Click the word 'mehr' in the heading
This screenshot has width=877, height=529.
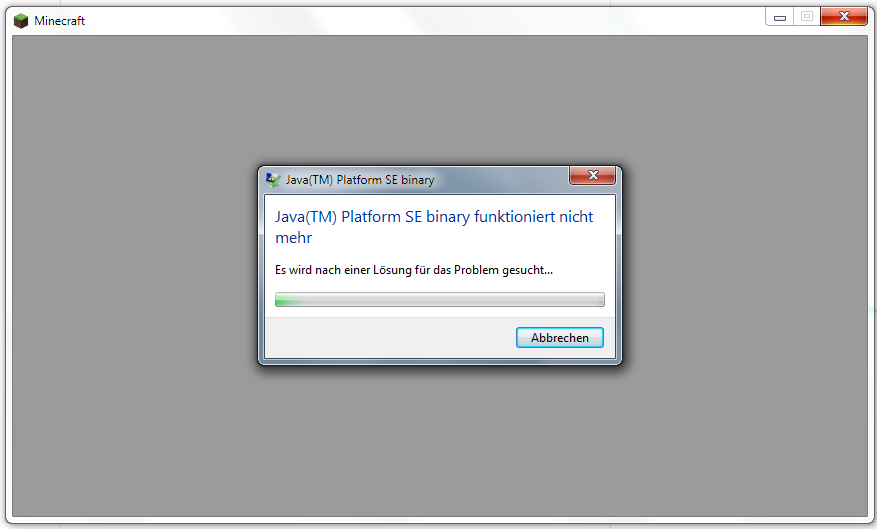click(294, 238)
